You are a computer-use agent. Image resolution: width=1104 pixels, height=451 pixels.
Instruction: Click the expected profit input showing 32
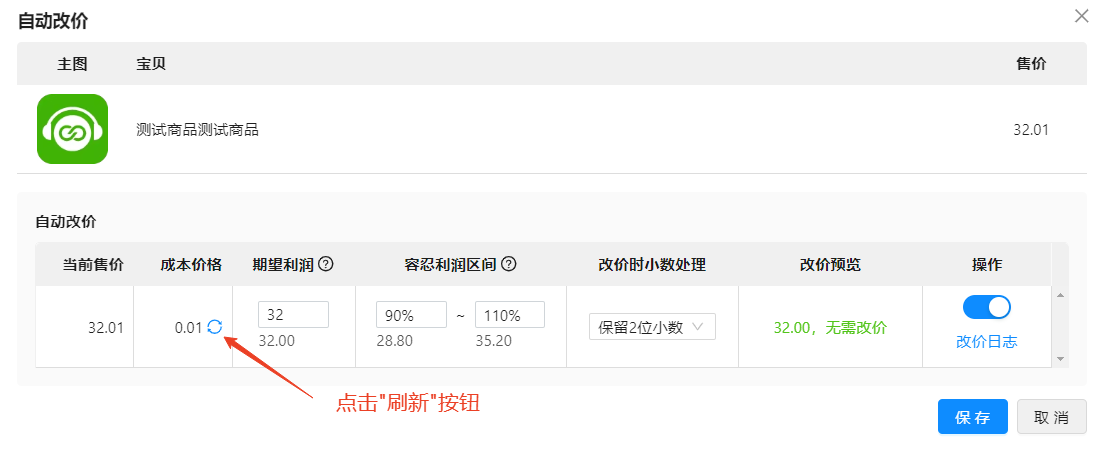tap(294, 315)
